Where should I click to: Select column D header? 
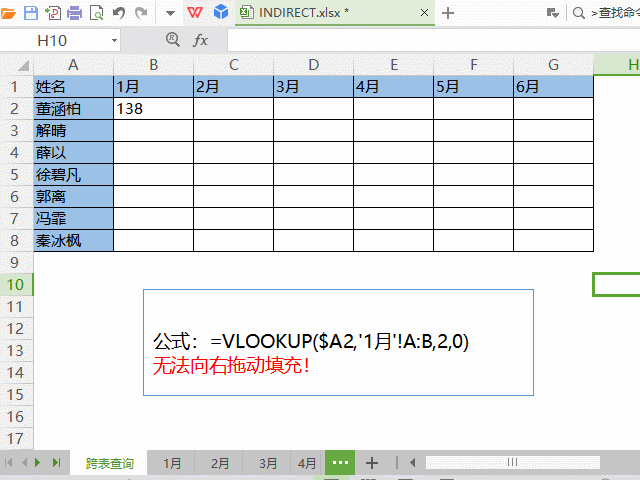pyautogui.click(x=313, y=64)
